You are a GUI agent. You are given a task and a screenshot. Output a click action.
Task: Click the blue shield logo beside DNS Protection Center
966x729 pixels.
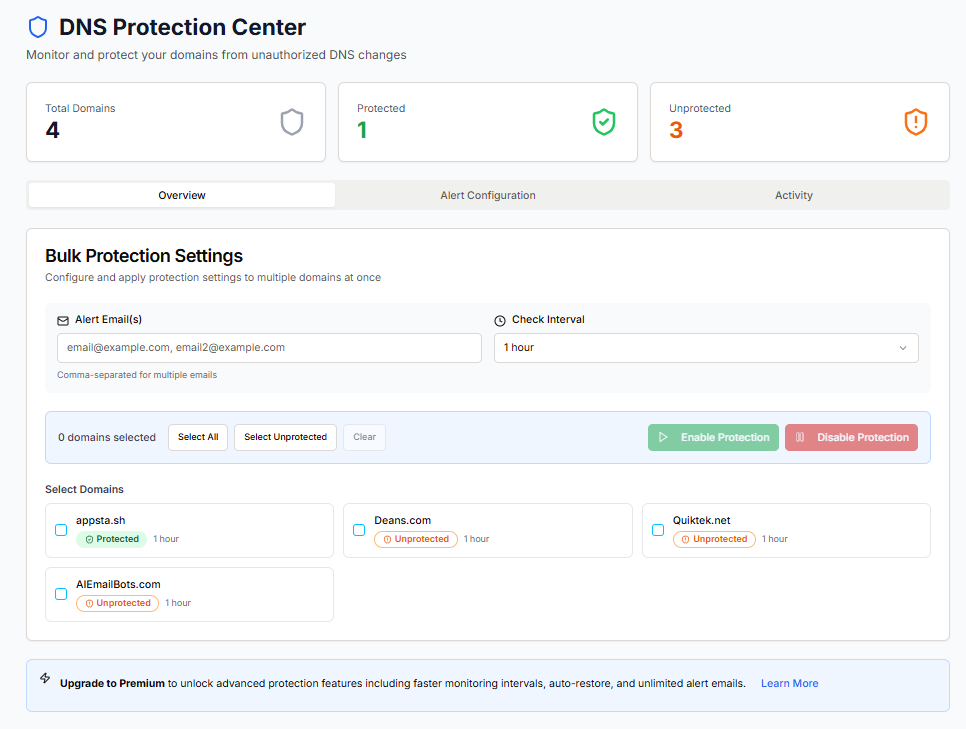click(x=38, y=27)
